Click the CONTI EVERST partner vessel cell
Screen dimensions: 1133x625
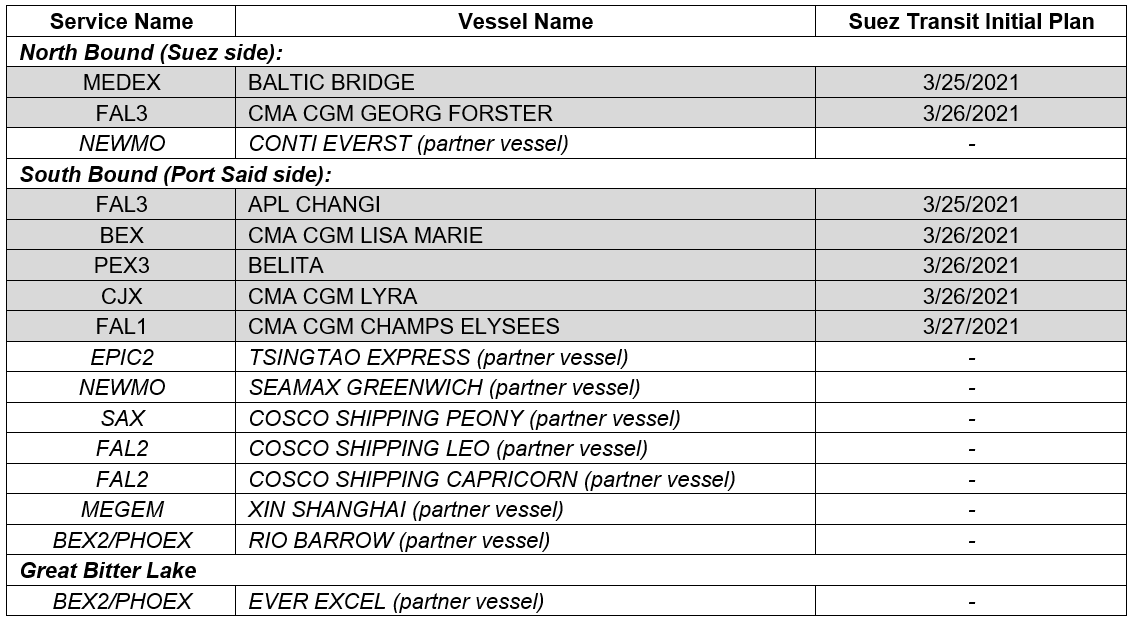(525, 143)
